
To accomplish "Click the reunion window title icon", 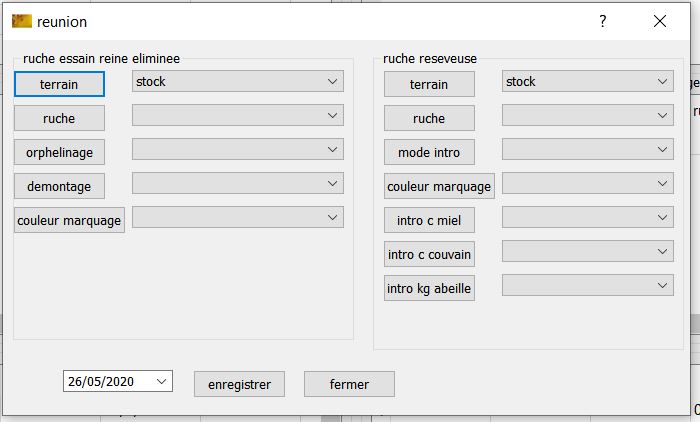I will 21,21.
